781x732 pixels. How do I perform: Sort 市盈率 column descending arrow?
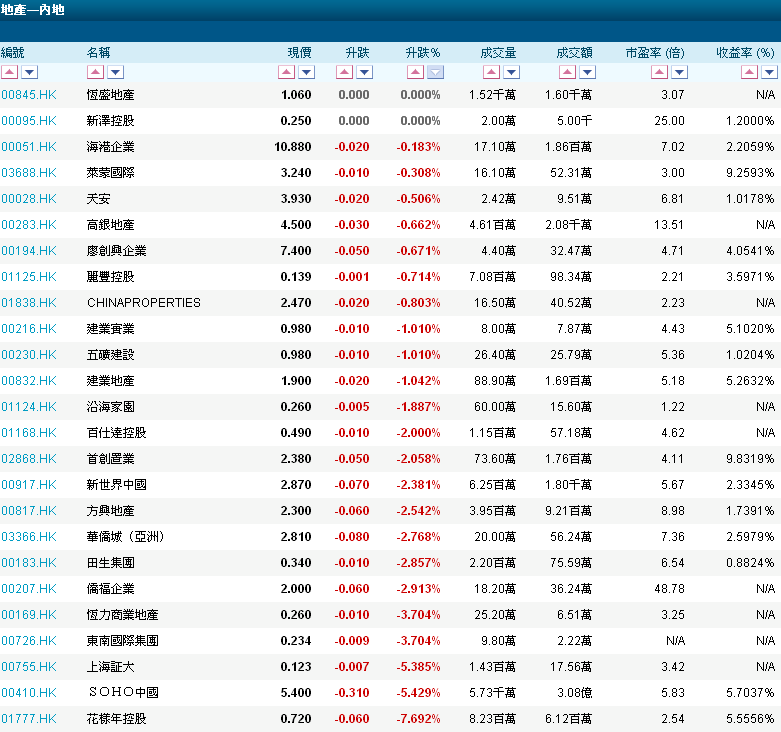pos(679,72)
